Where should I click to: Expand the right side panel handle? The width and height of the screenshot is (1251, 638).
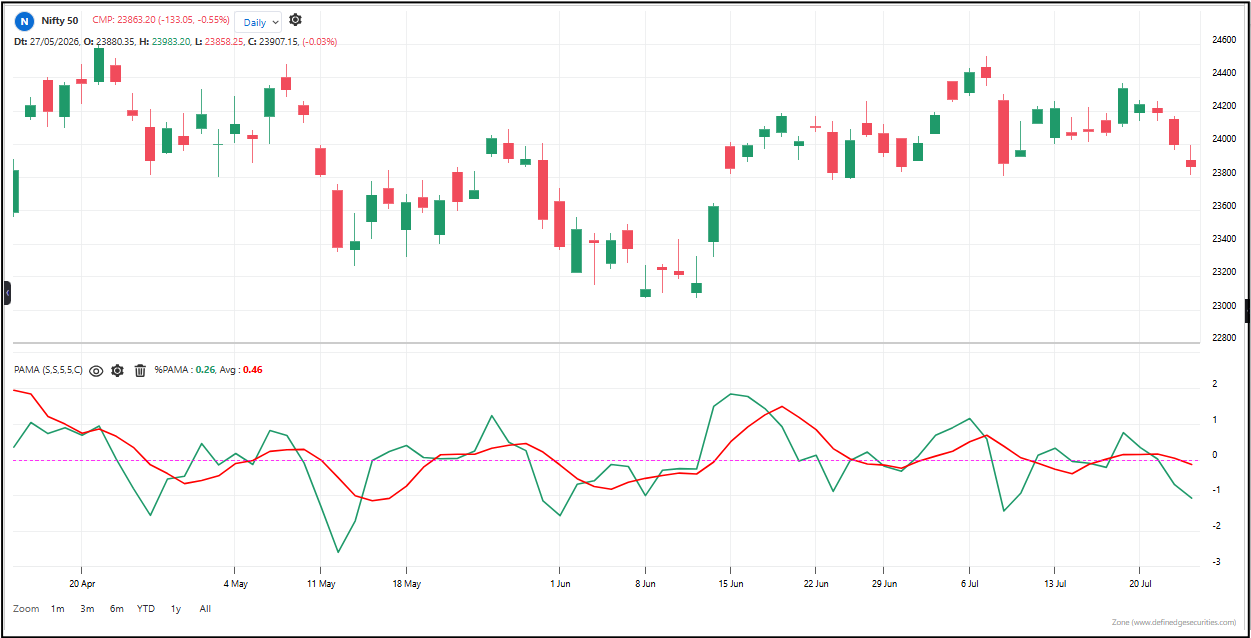(1246, 311)
